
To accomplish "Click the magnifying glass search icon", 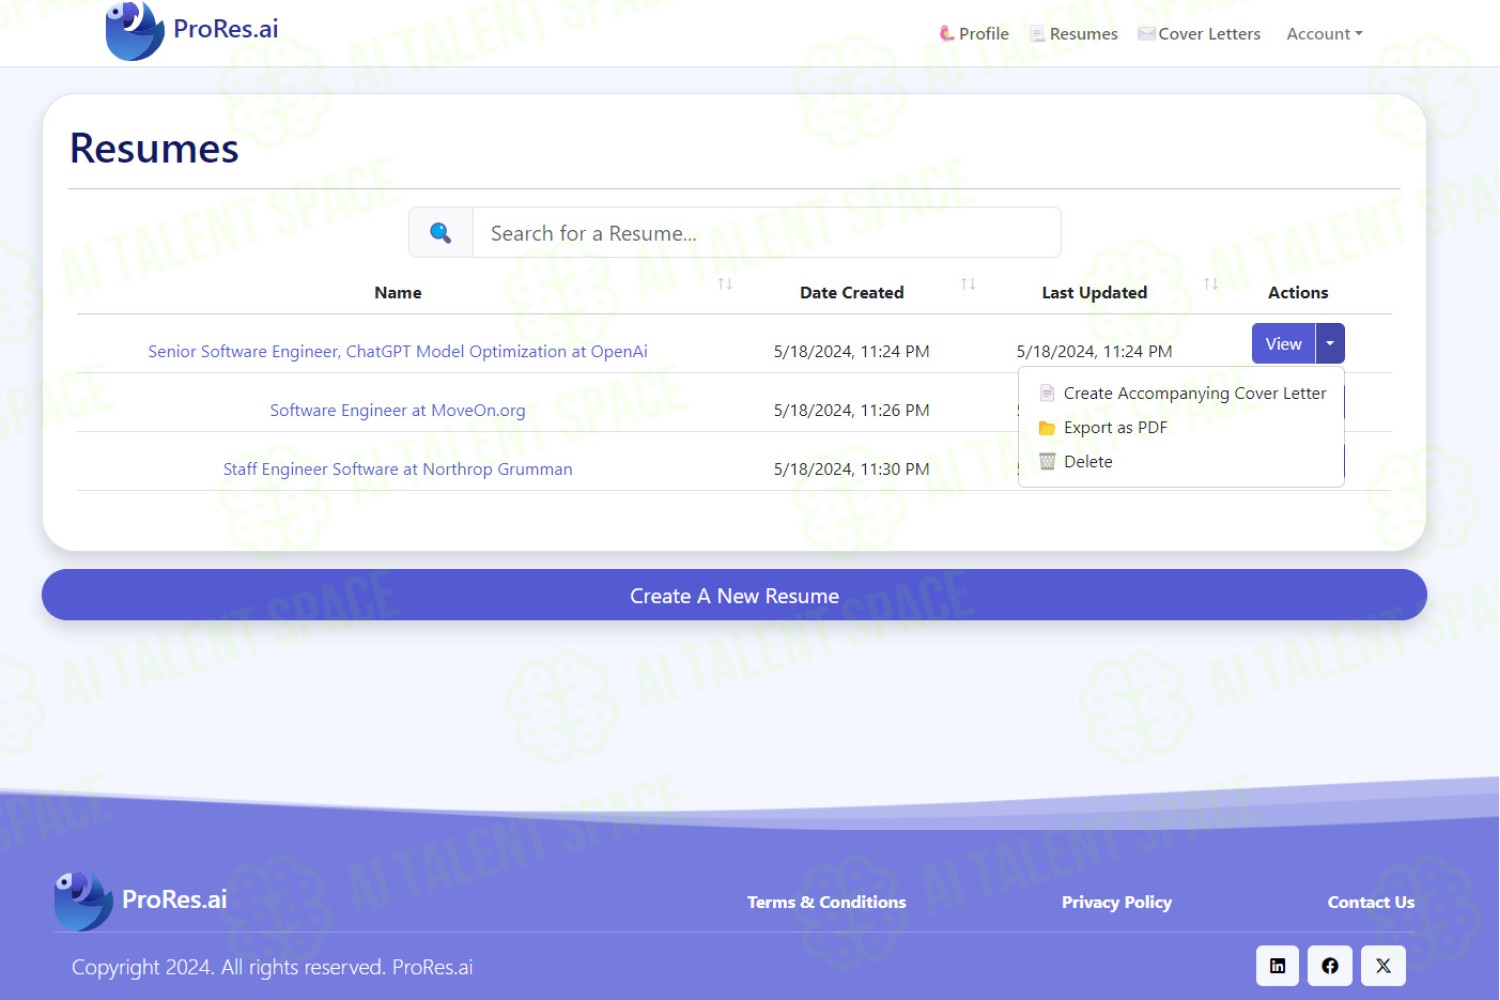I will [440, 233].
